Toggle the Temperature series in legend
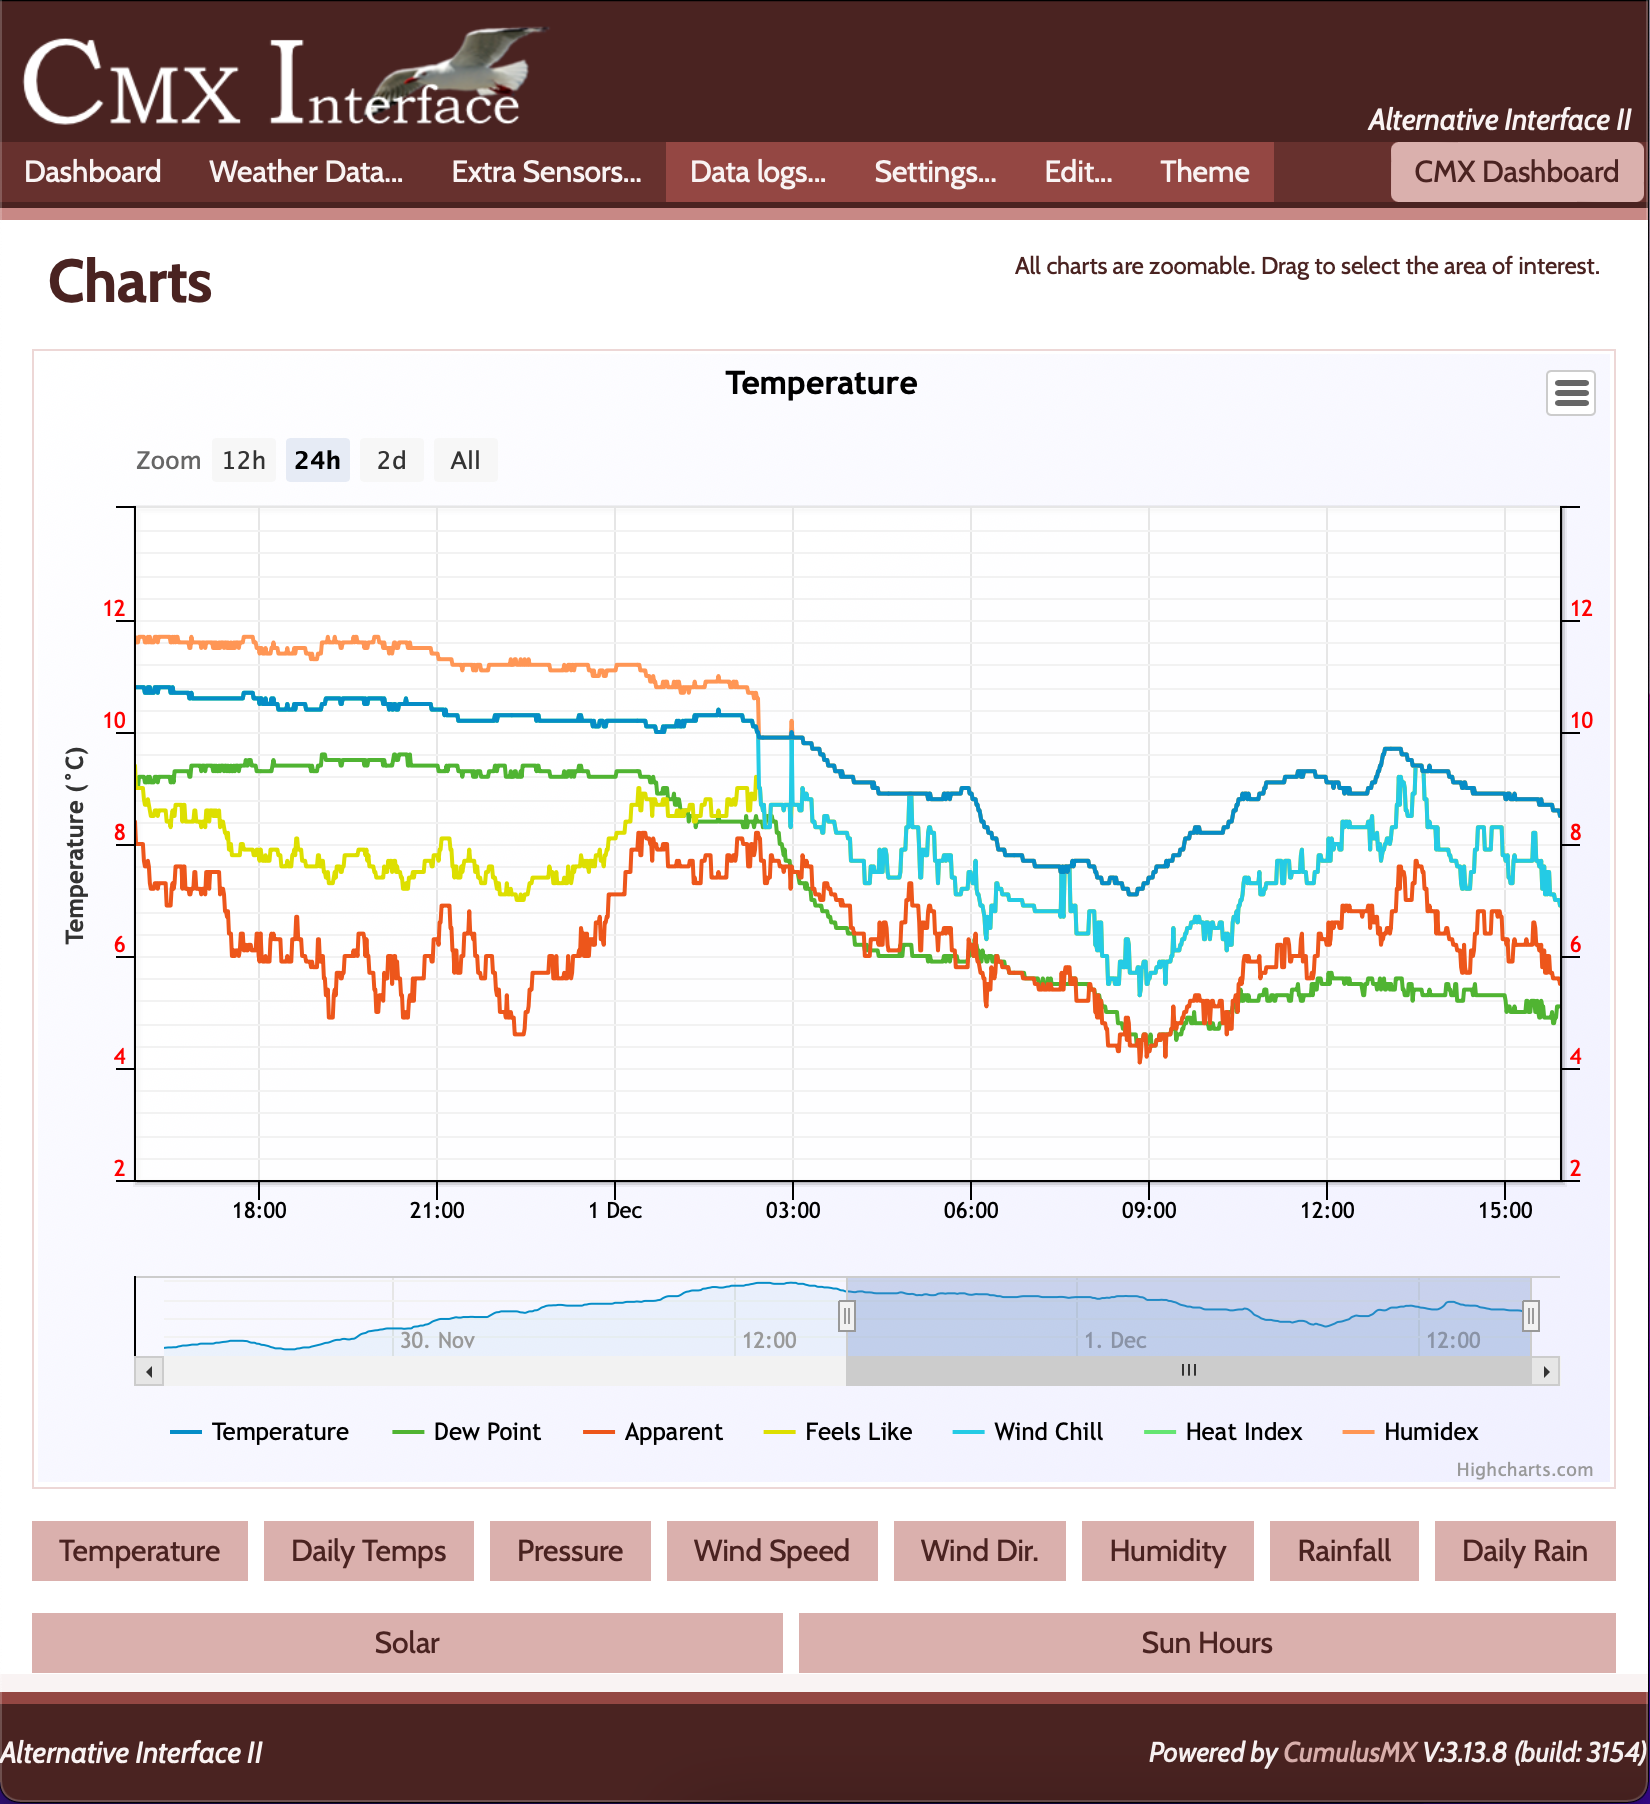 point(260,1432)
